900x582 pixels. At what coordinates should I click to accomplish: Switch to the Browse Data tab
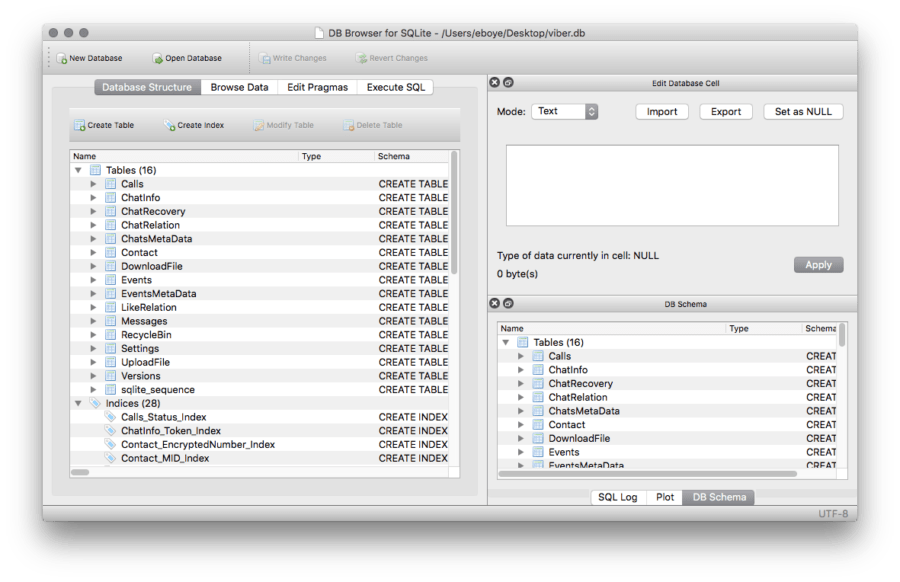[239, 87]
